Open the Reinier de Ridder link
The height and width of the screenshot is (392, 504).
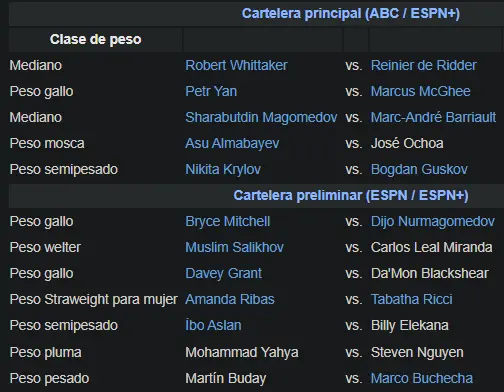click(x=423, y=65)
